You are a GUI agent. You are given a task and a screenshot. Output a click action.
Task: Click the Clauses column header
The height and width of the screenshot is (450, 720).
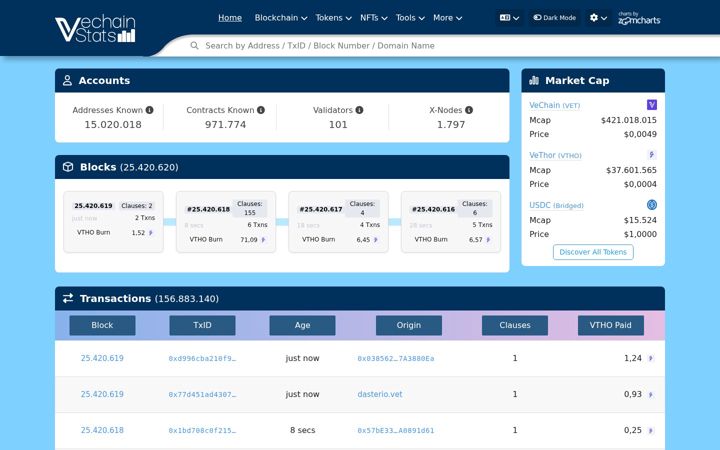pyautogui.click(x=515, y=325)
